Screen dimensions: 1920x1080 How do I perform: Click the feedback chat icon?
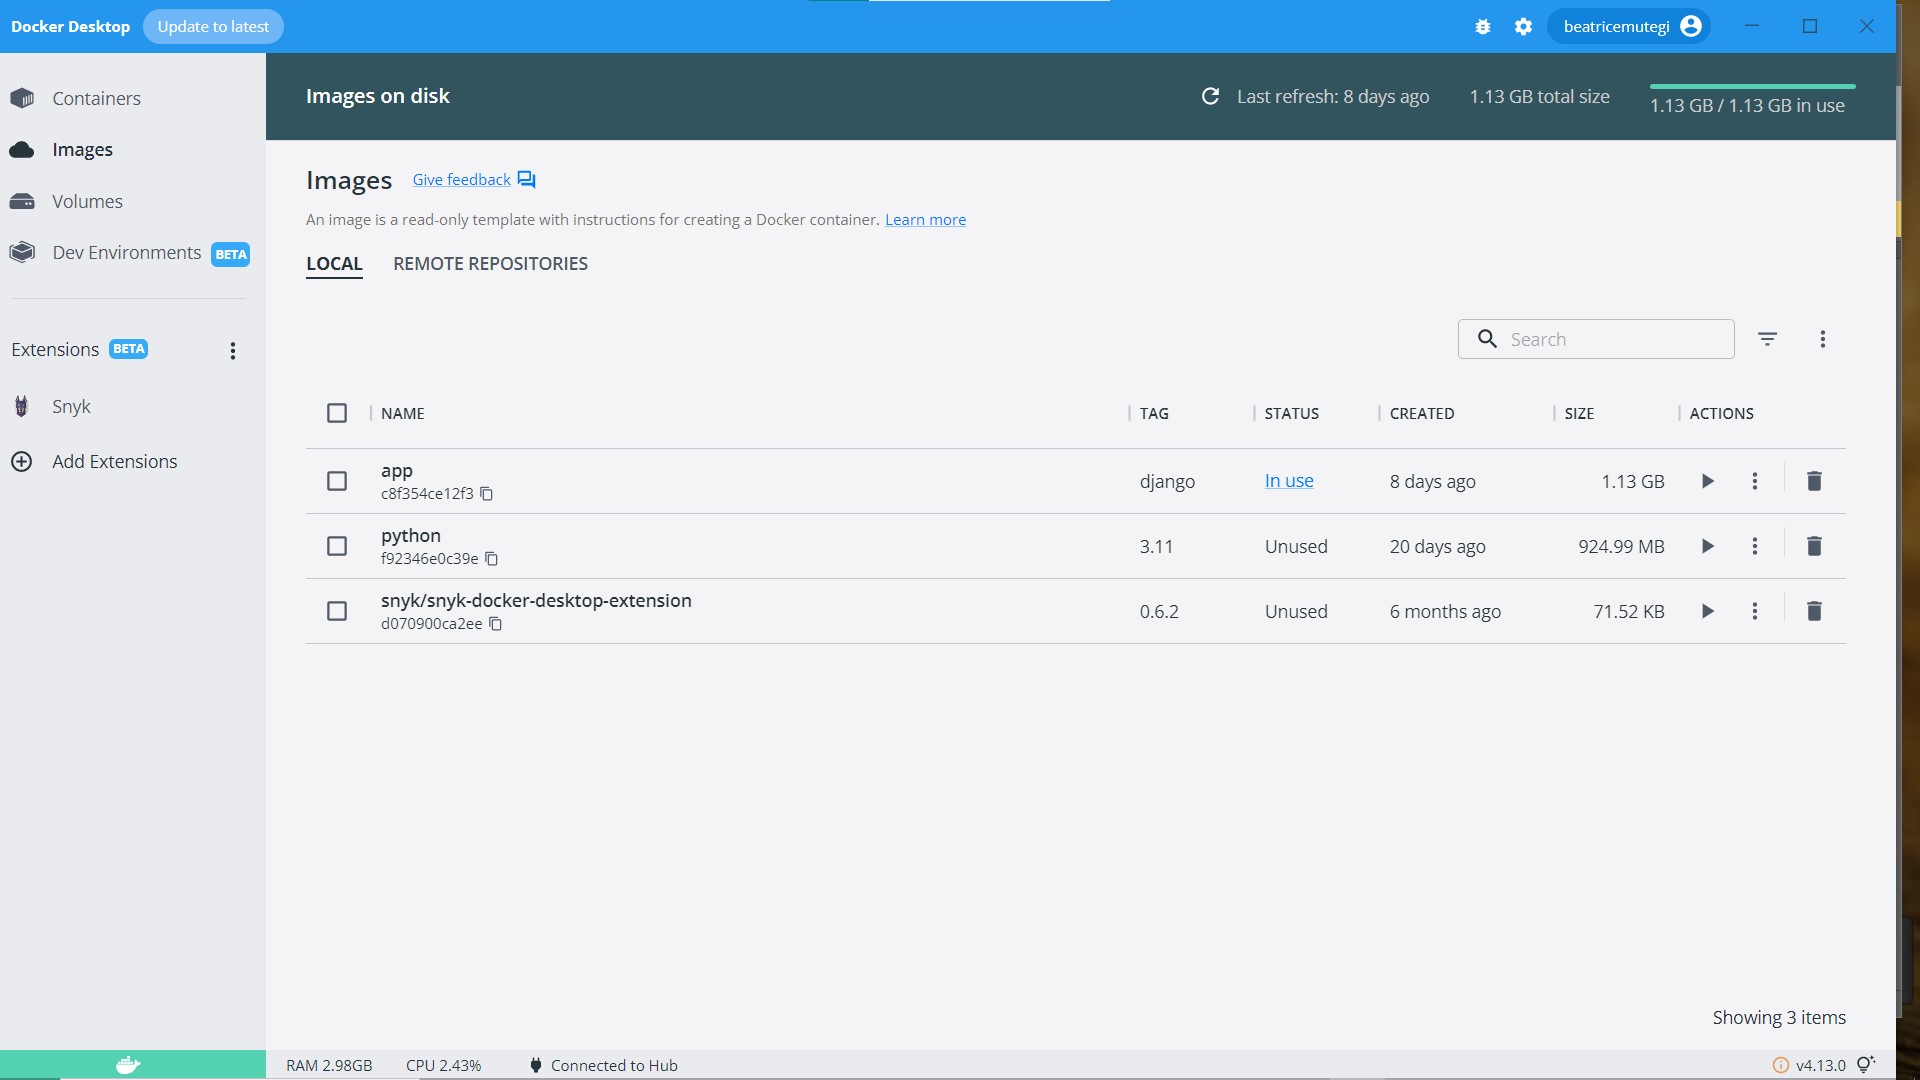coord(526,180)
